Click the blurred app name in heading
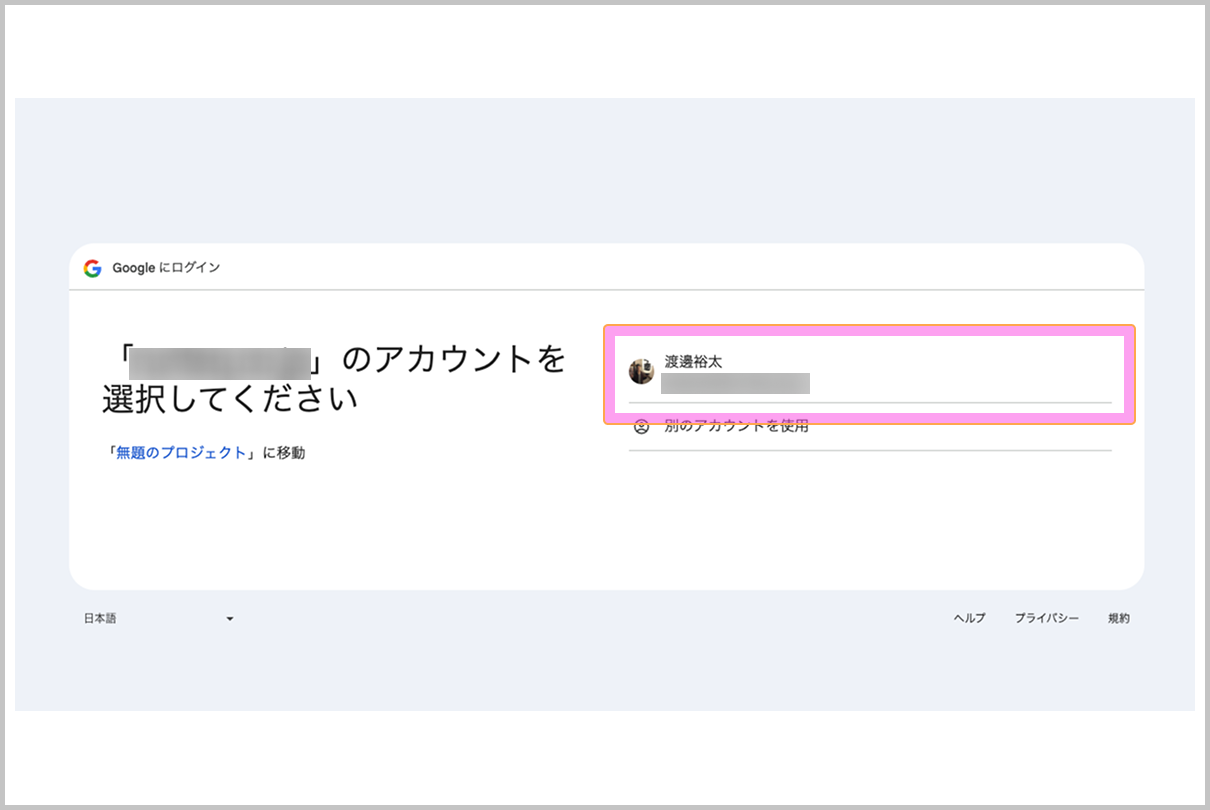 point(222,359)
